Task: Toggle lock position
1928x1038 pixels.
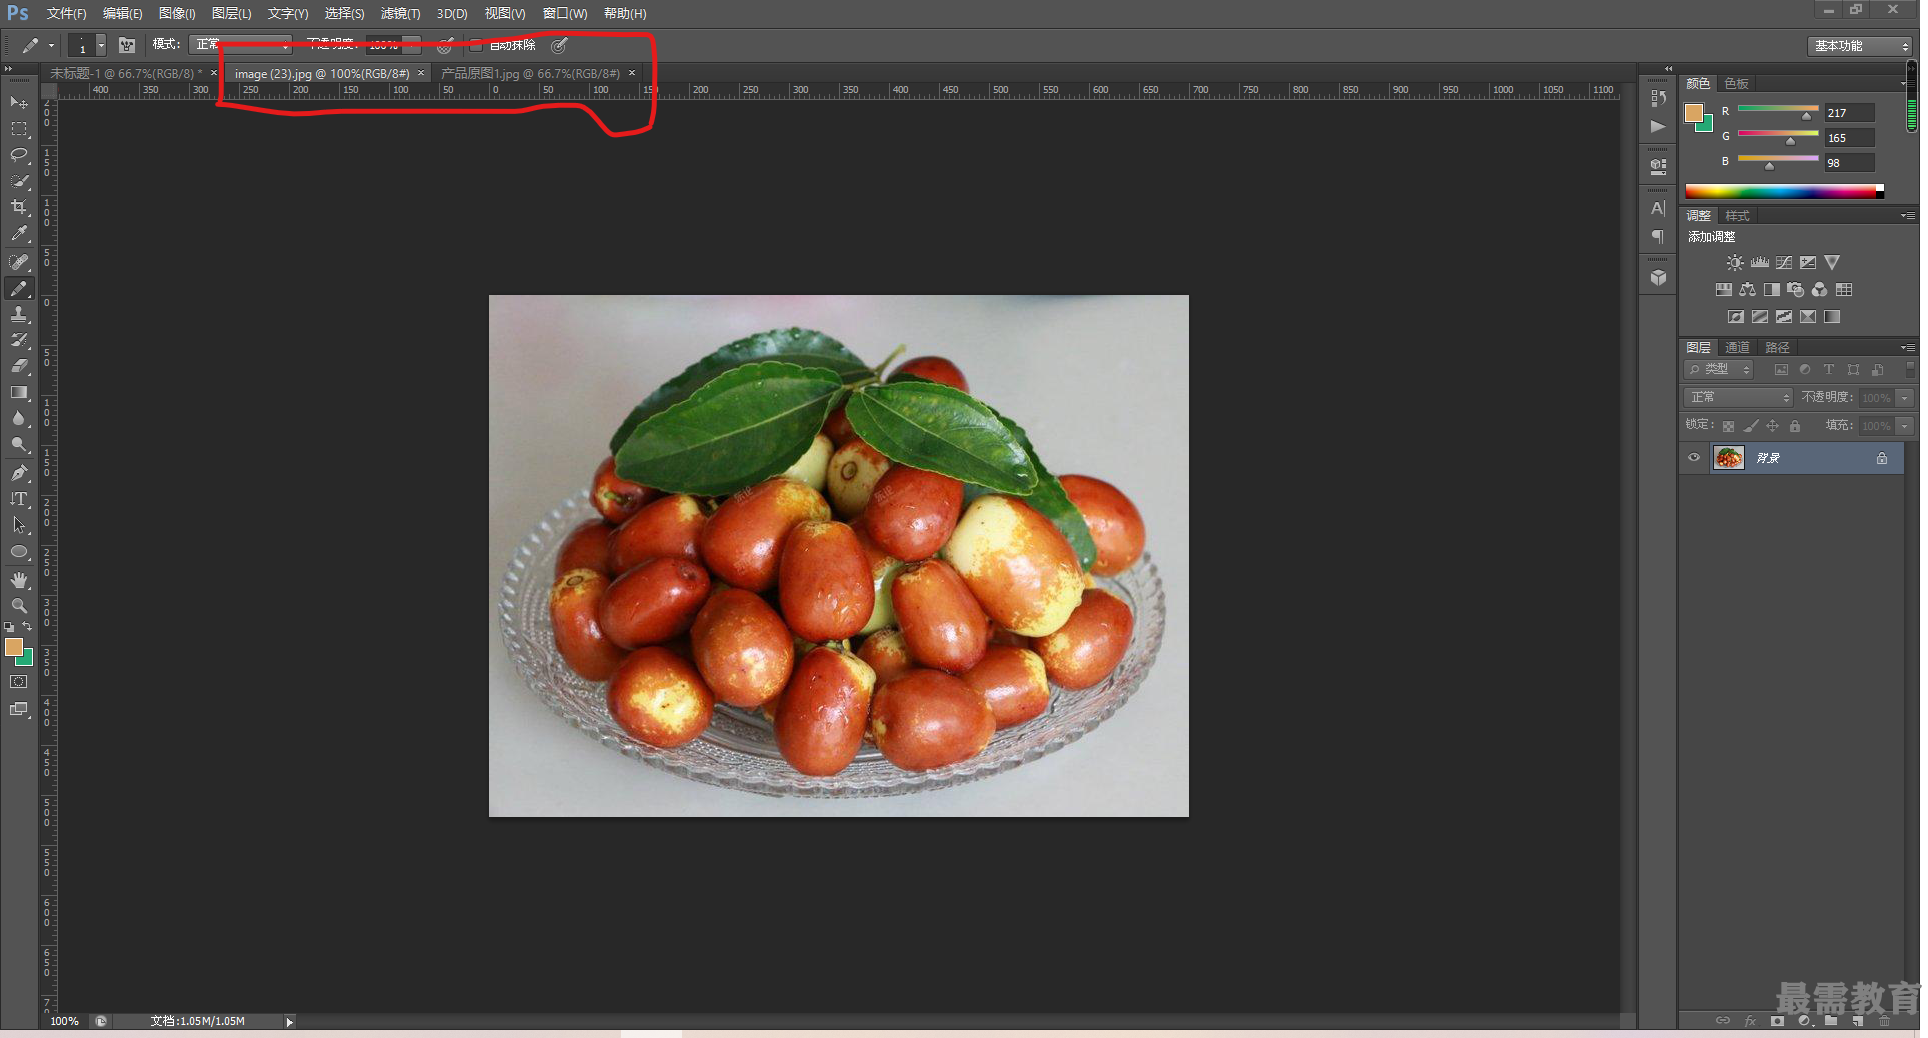Action: (x=1773, y=426)
